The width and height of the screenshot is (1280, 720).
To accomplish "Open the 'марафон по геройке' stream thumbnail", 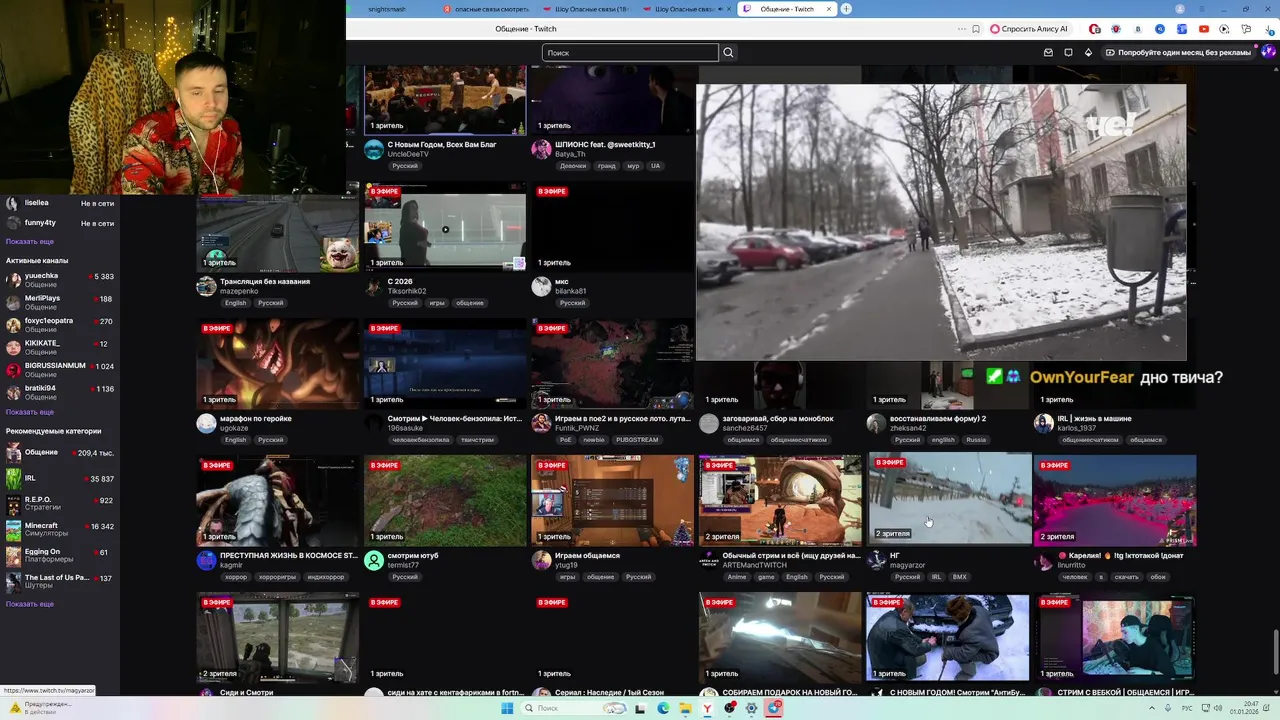I will pos(278,364).
